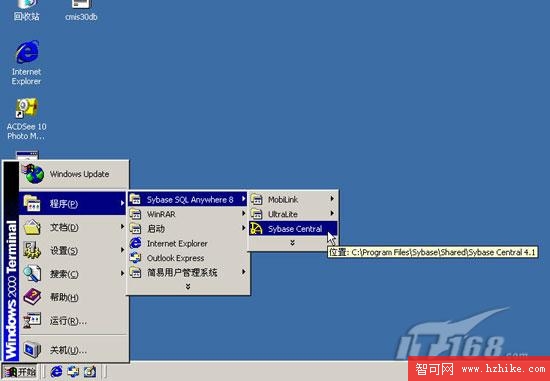Click the Search magnifier icon in Start menu

coord(32,274)
